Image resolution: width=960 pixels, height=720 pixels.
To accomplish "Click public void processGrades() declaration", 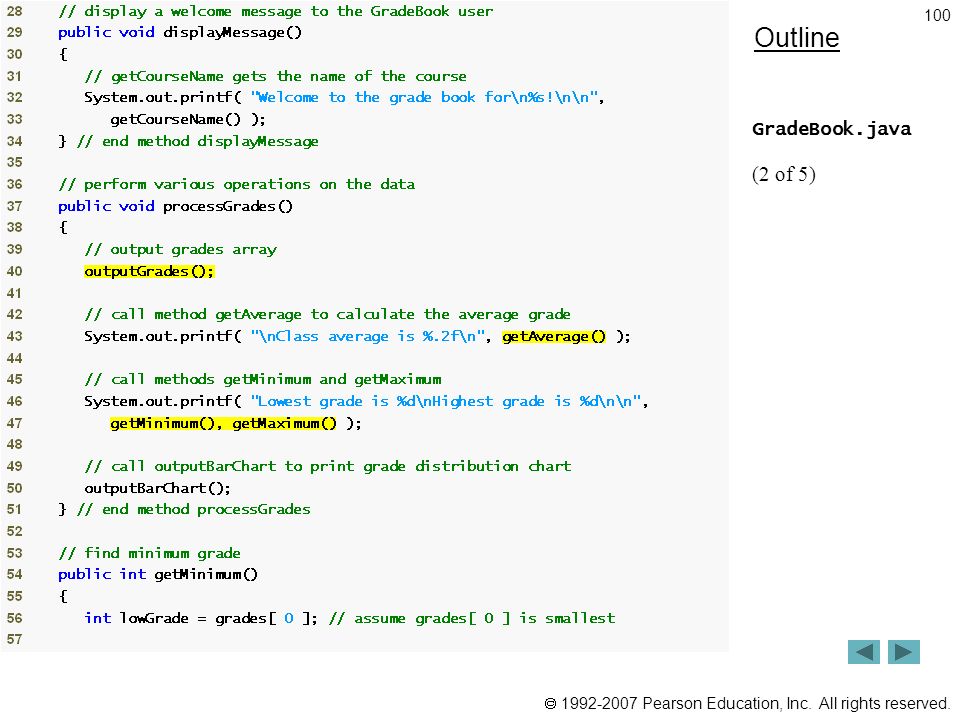I will tap(176, 206).
